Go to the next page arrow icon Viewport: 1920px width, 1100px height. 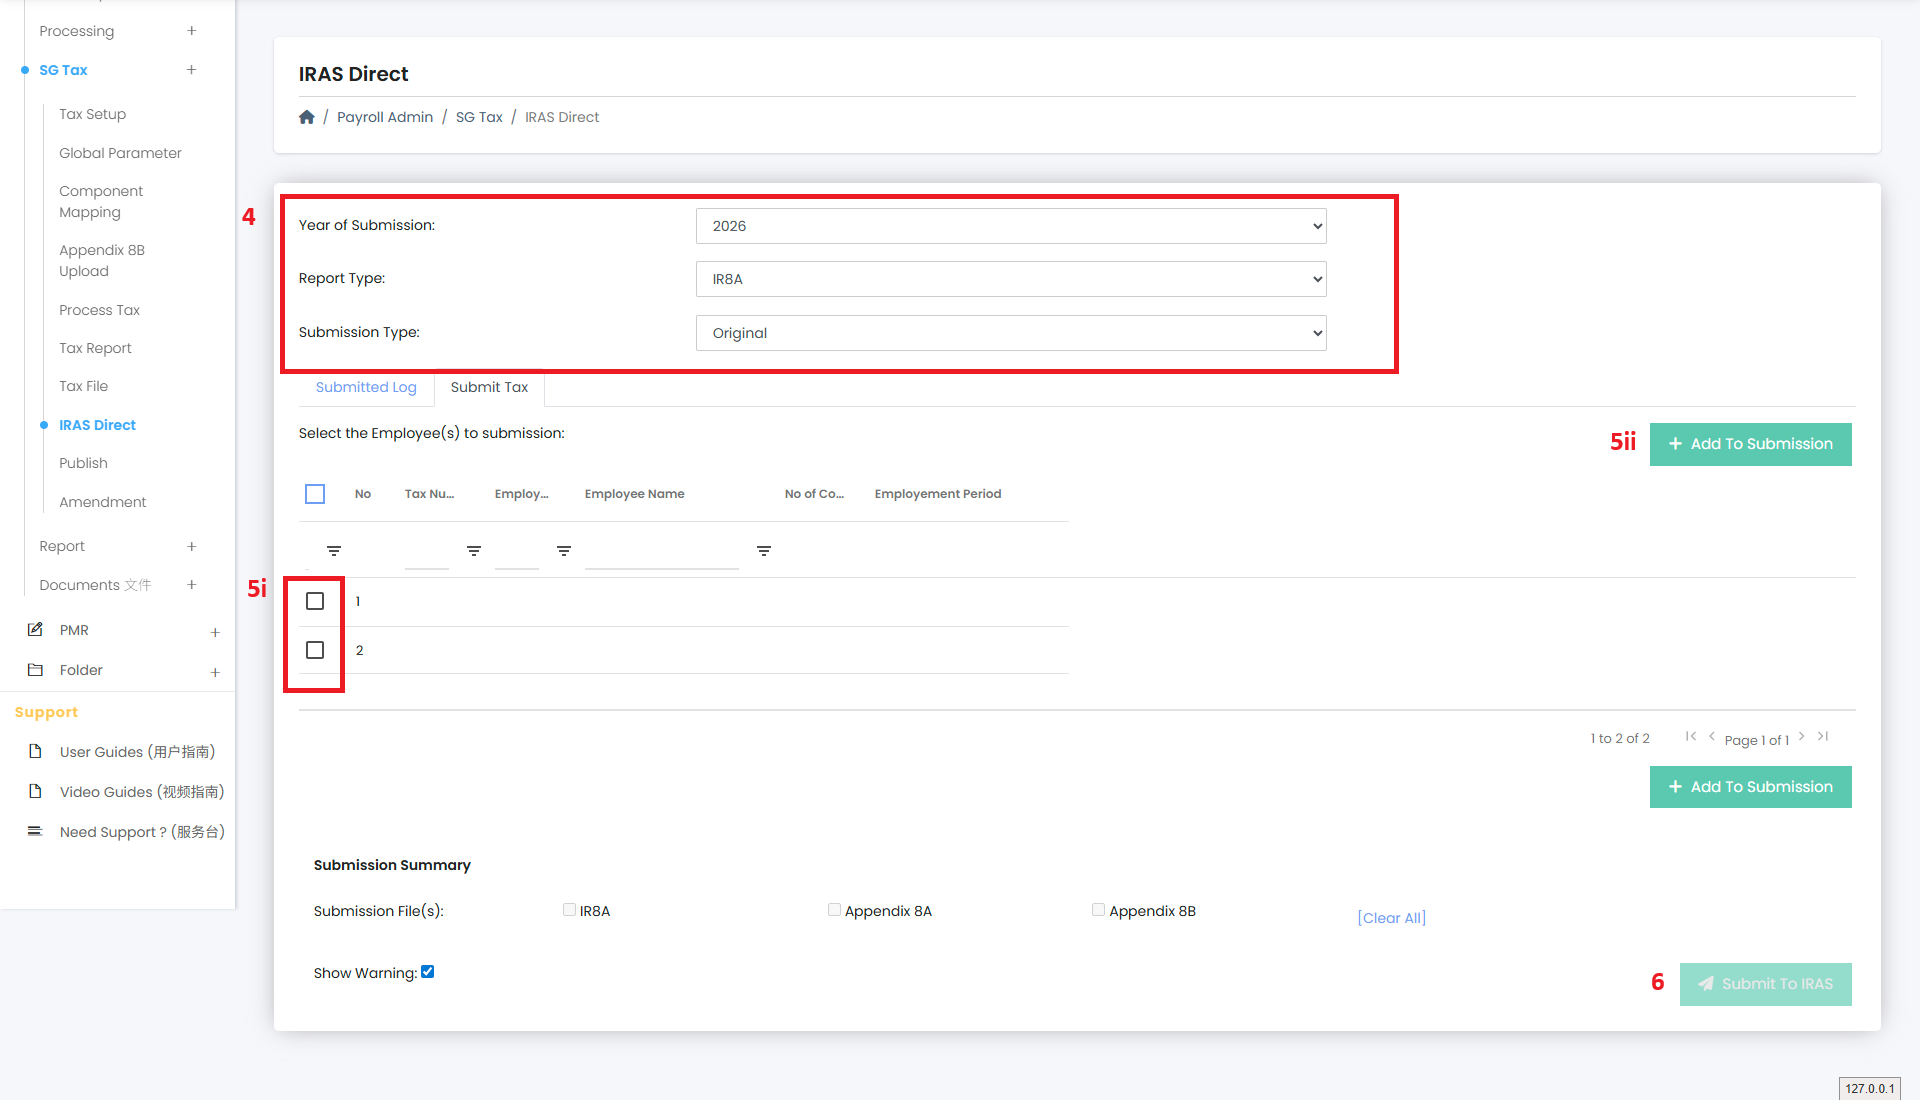[x=1802, y=737]
